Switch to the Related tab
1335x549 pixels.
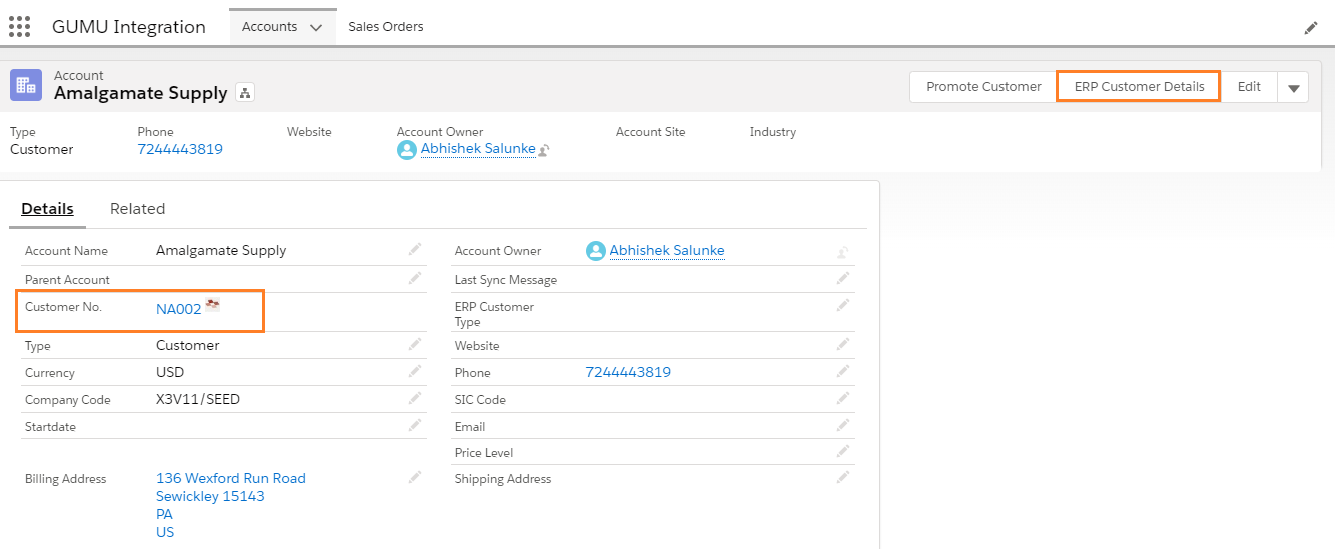tap(137, 209)
